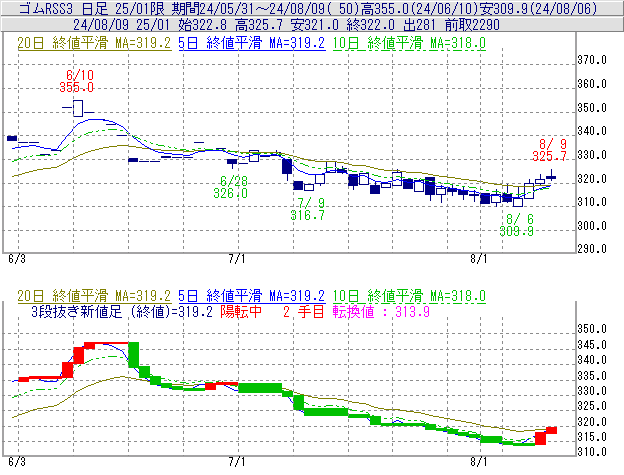Viewport: 624px width, 475px height.
Task: Click the 2 手目 count text
Action: pyautogui.click(x=303, y=311)
